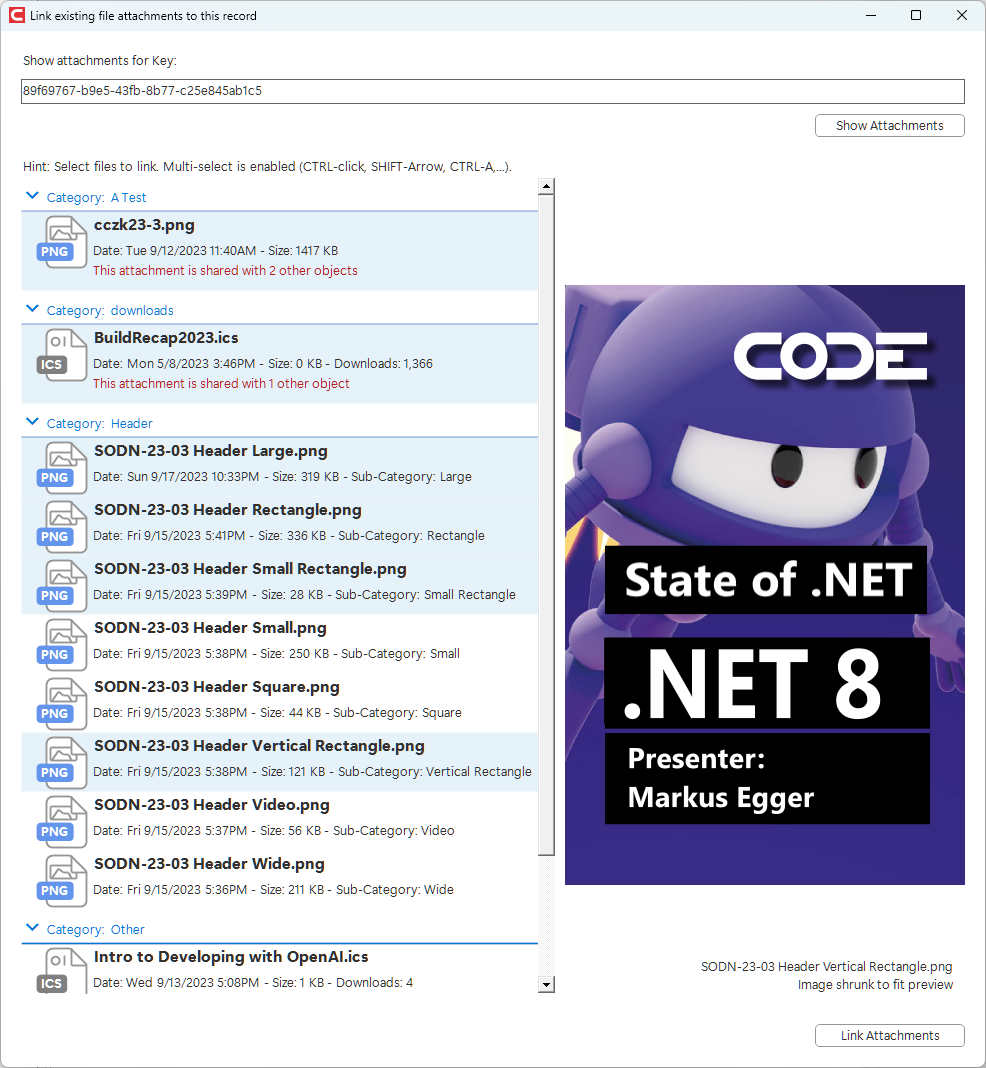The height and width of the screenshot is (1068, 986).
Task: Click 'Image shrunk to fit preview' note
Action: [x=875, y=985]
